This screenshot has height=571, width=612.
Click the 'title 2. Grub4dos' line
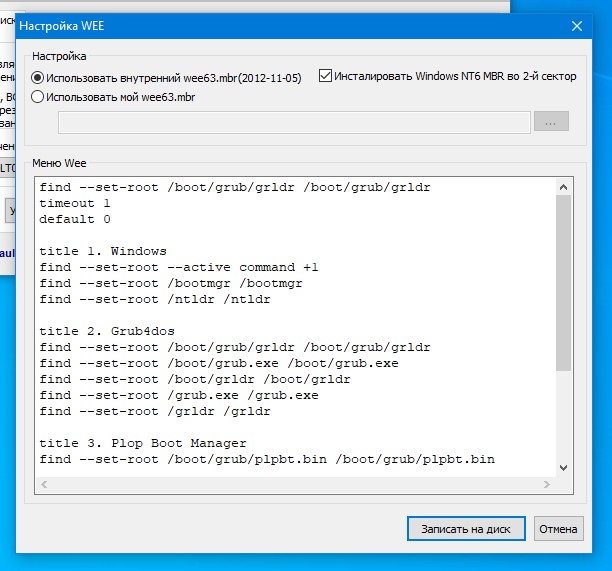[x=107, y=331]
